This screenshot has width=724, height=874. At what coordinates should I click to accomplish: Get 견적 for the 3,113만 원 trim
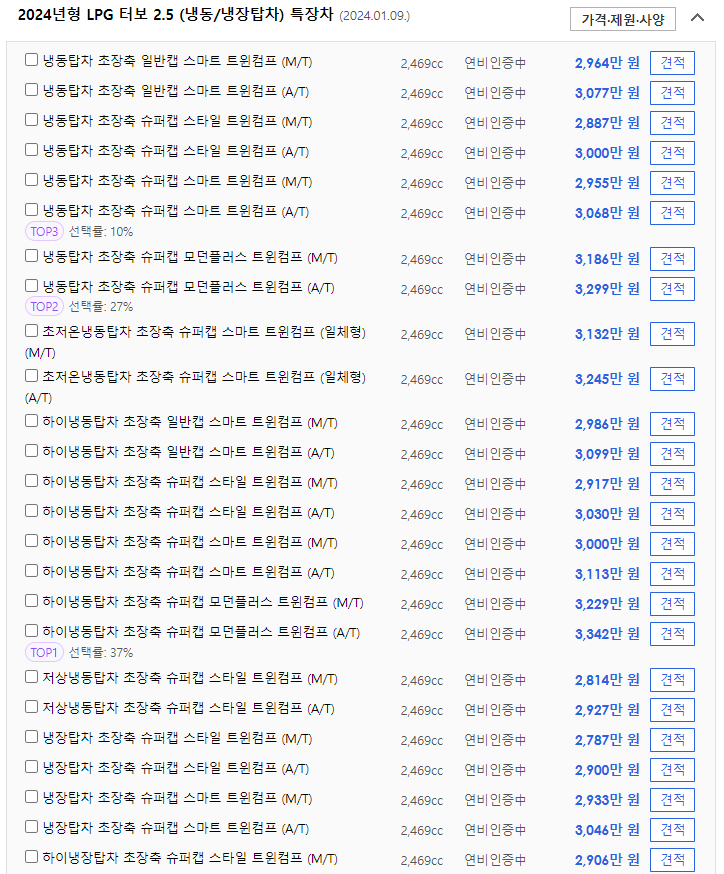[672, 574]
